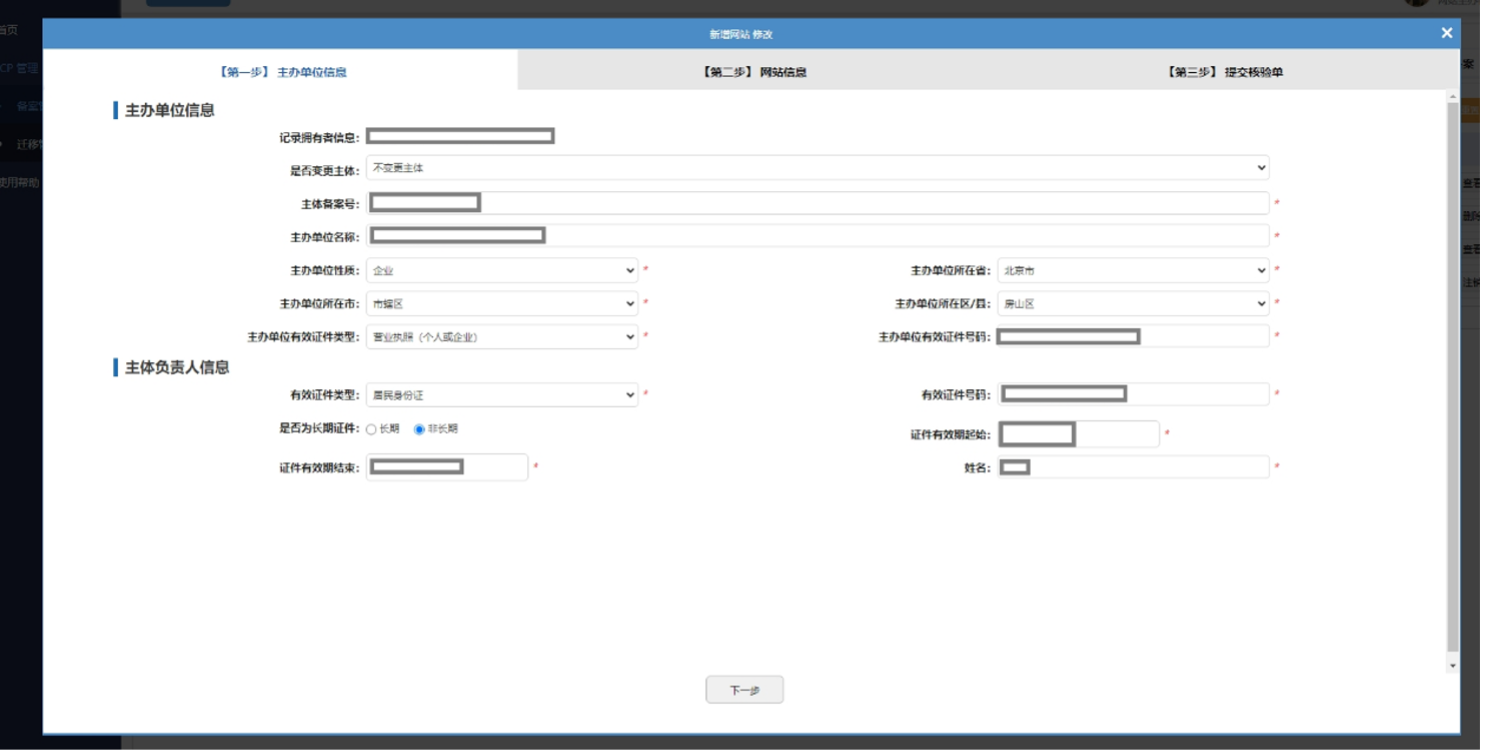Expand the 主办单位所在市 dropdown
This screenshot has height=754, width=1485.
pos(502,304)
